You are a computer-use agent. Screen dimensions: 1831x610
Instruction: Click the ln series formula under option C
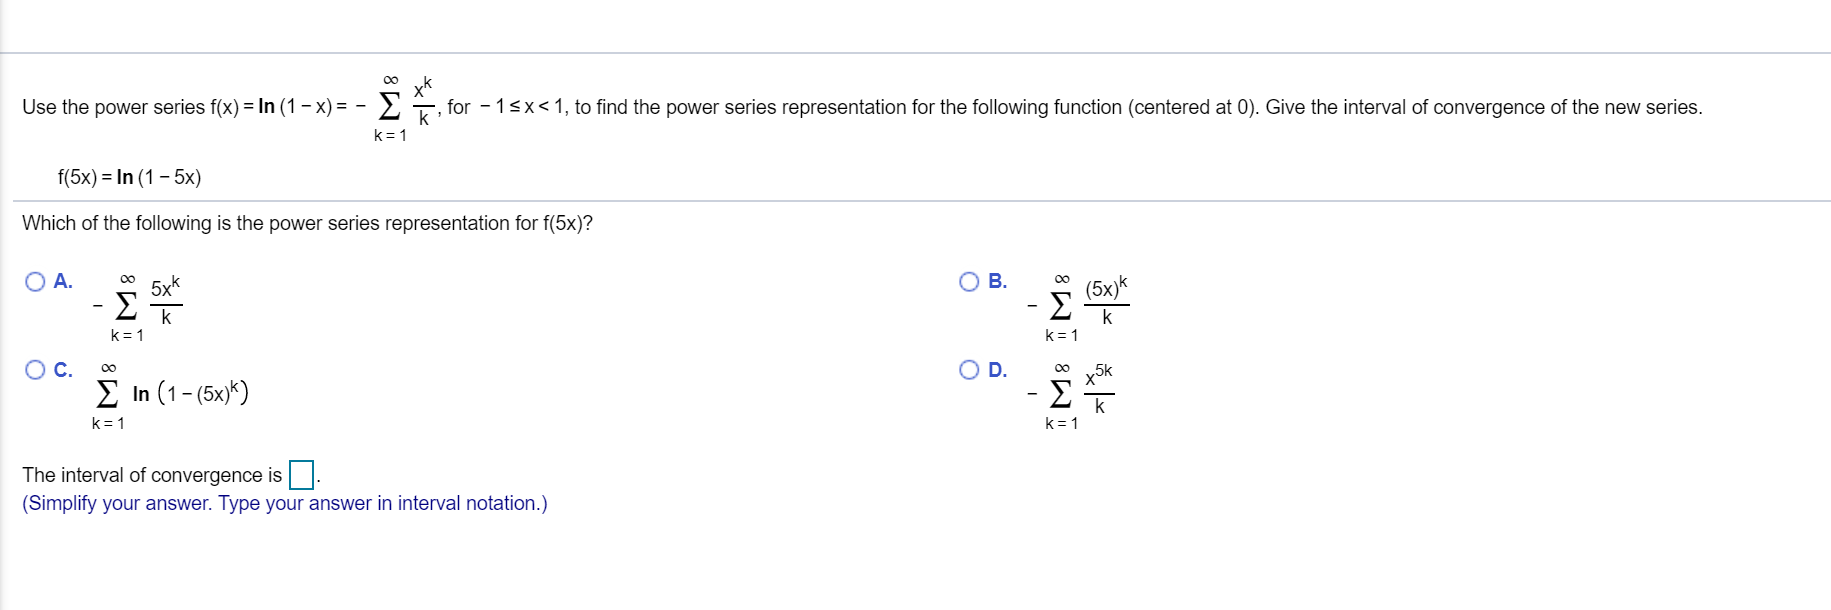coord(170,394)
